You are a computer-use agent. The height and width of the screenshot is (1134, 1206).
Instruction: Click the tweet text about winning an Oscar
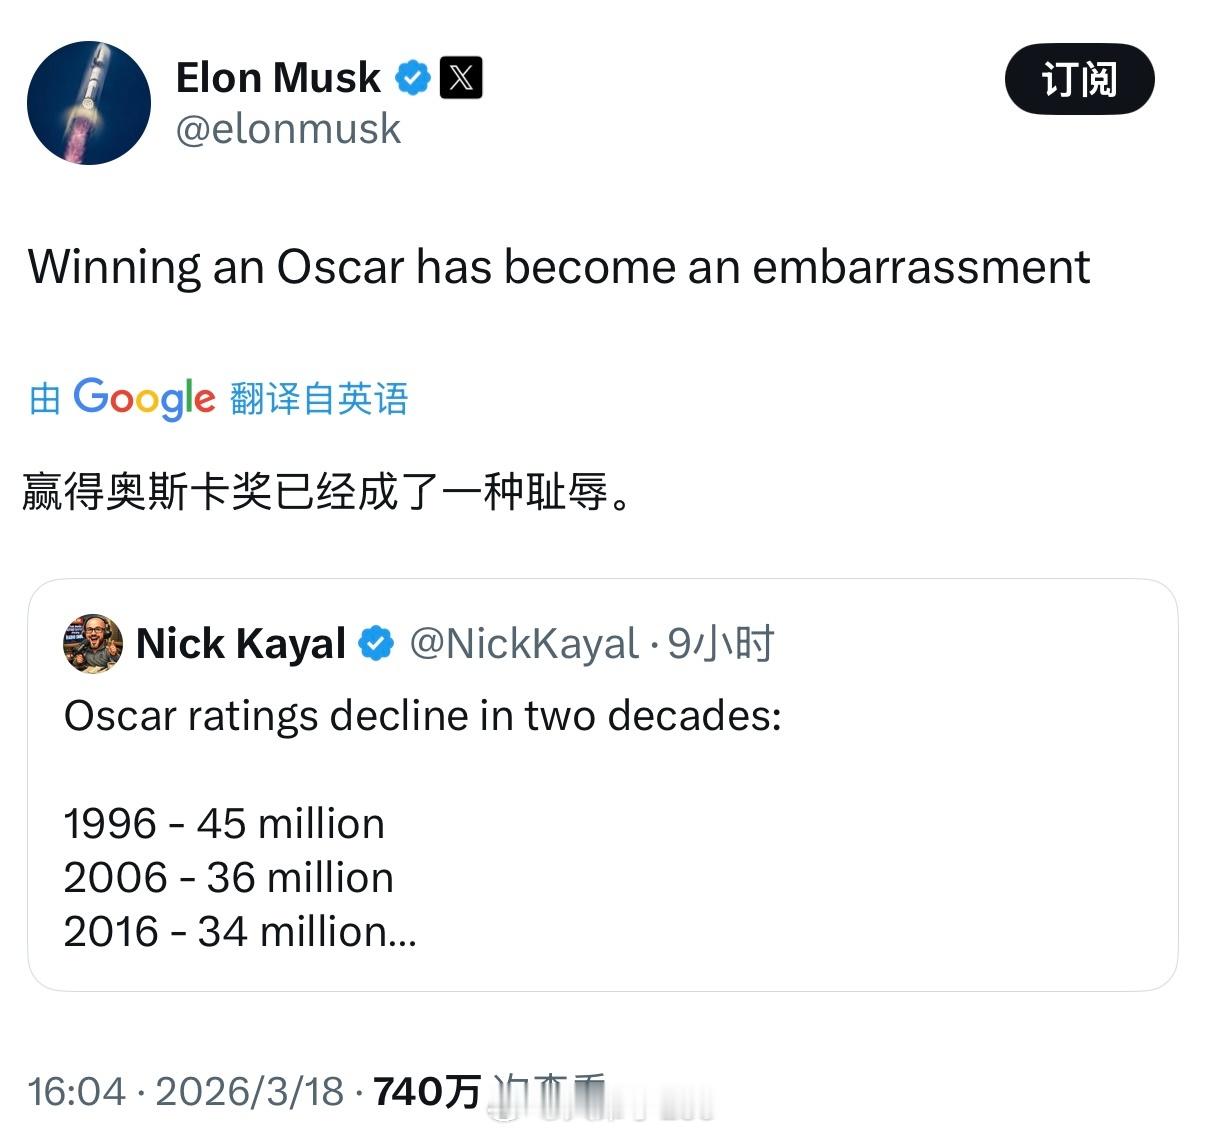pyautogui.click(x=558, y=267)
